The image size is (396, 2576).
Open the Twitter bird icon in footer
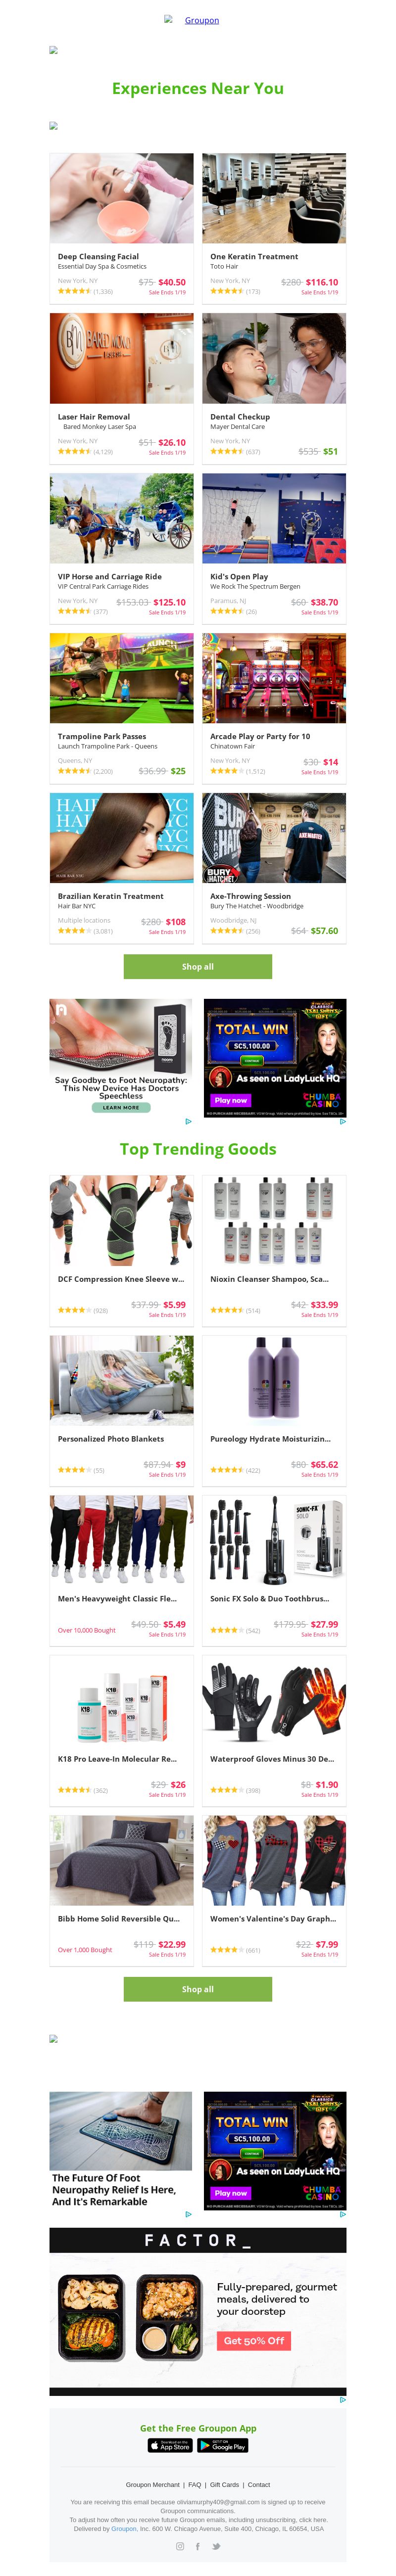216,2546
